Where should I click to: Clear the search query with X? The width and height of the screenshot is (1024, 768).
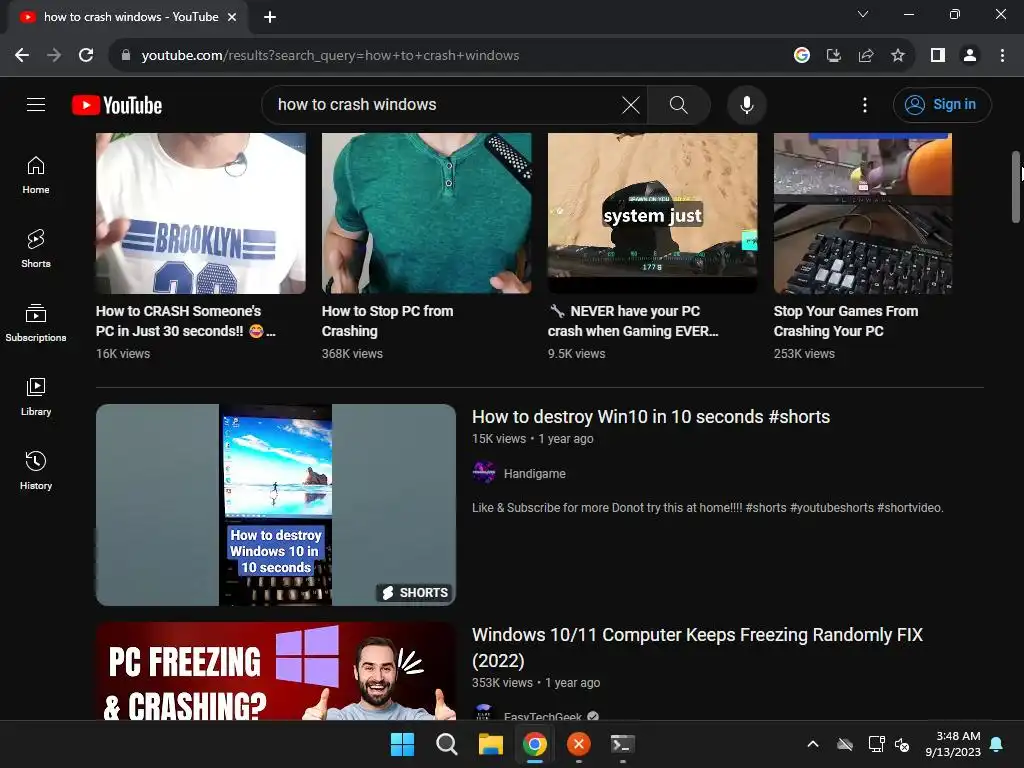(631, 104)
